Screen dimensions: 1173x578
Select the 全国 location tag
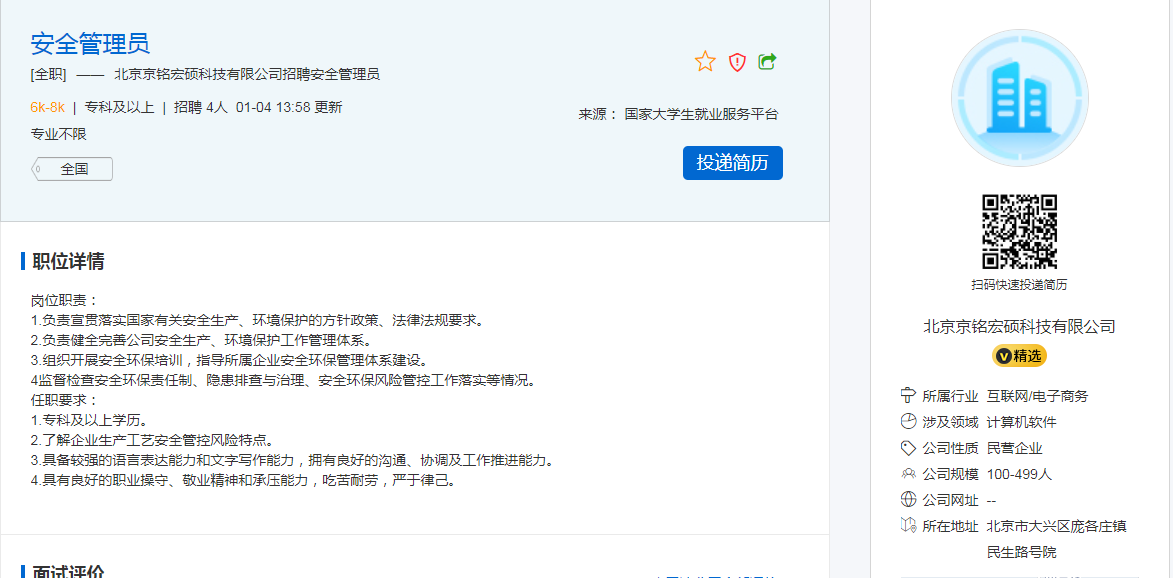pos(74,169)
